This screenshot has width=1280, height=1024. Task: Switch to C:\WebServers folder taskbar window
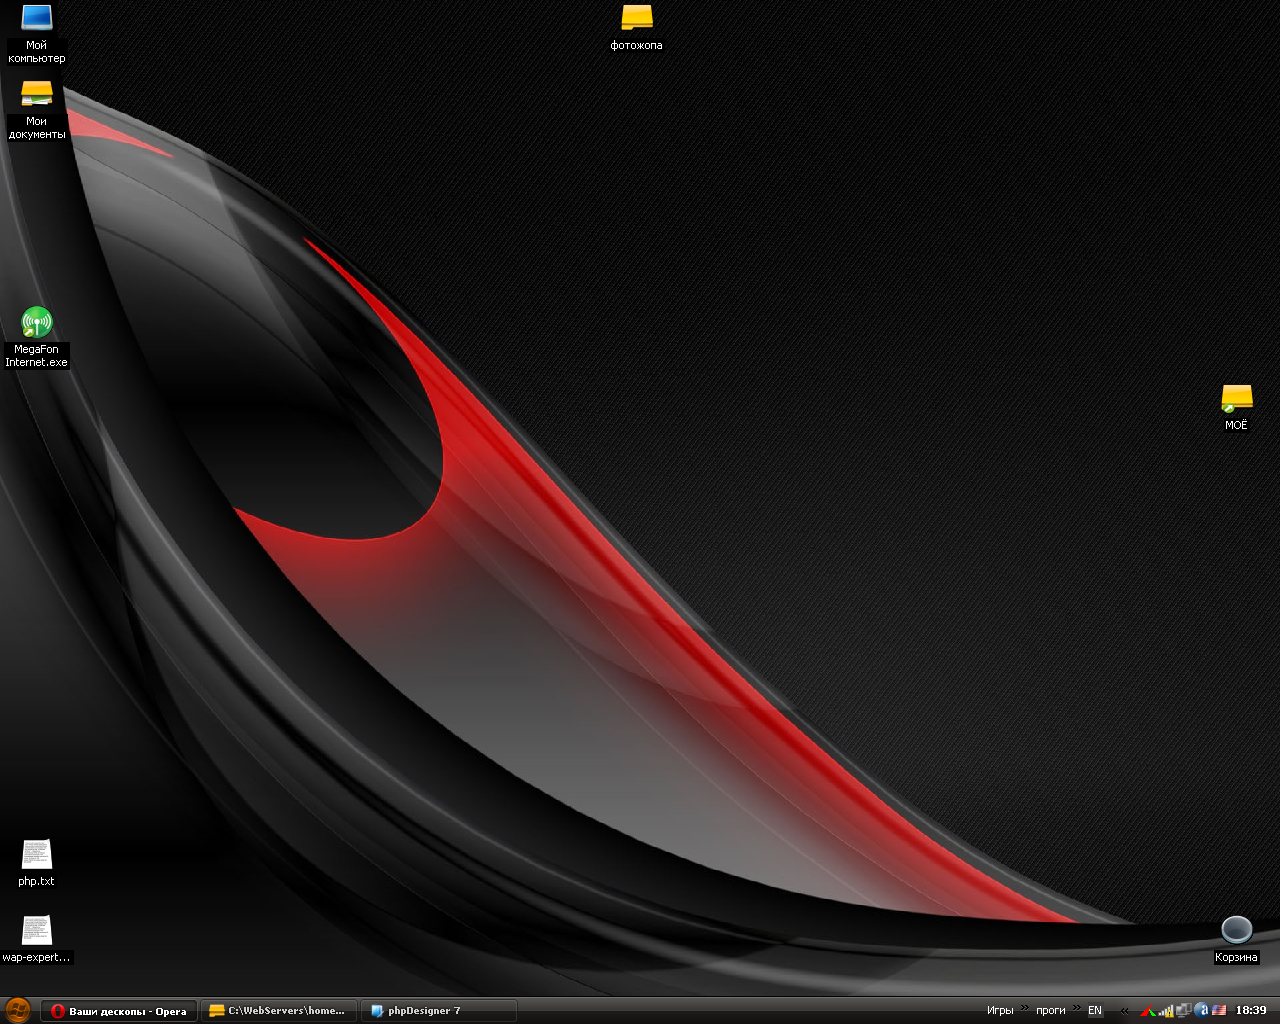tap(278, 1011)
